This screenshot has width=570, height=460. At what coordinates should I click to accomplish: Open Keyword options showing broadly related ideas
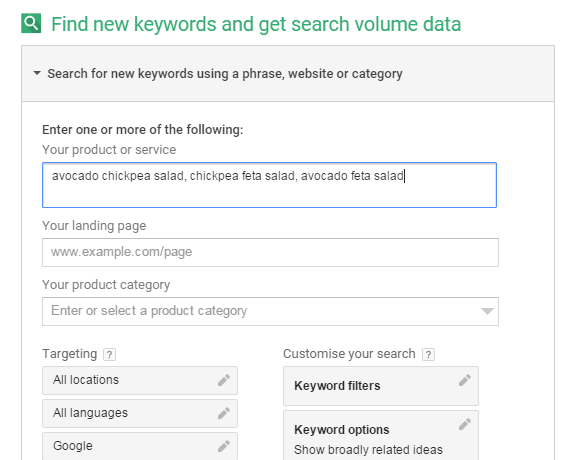[x=381, y=435]
